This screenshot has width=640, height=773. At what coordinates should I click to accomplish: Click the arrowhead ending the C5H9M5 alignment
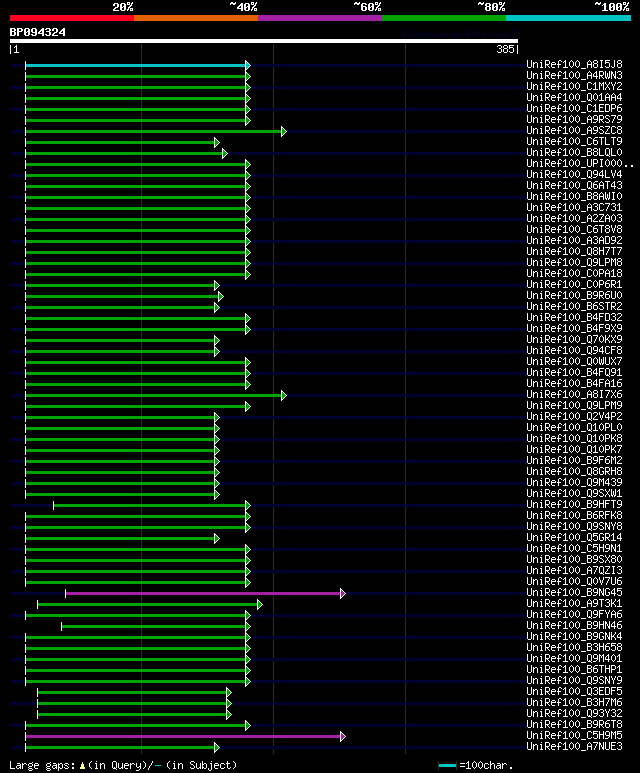click(x=343, y=736)
